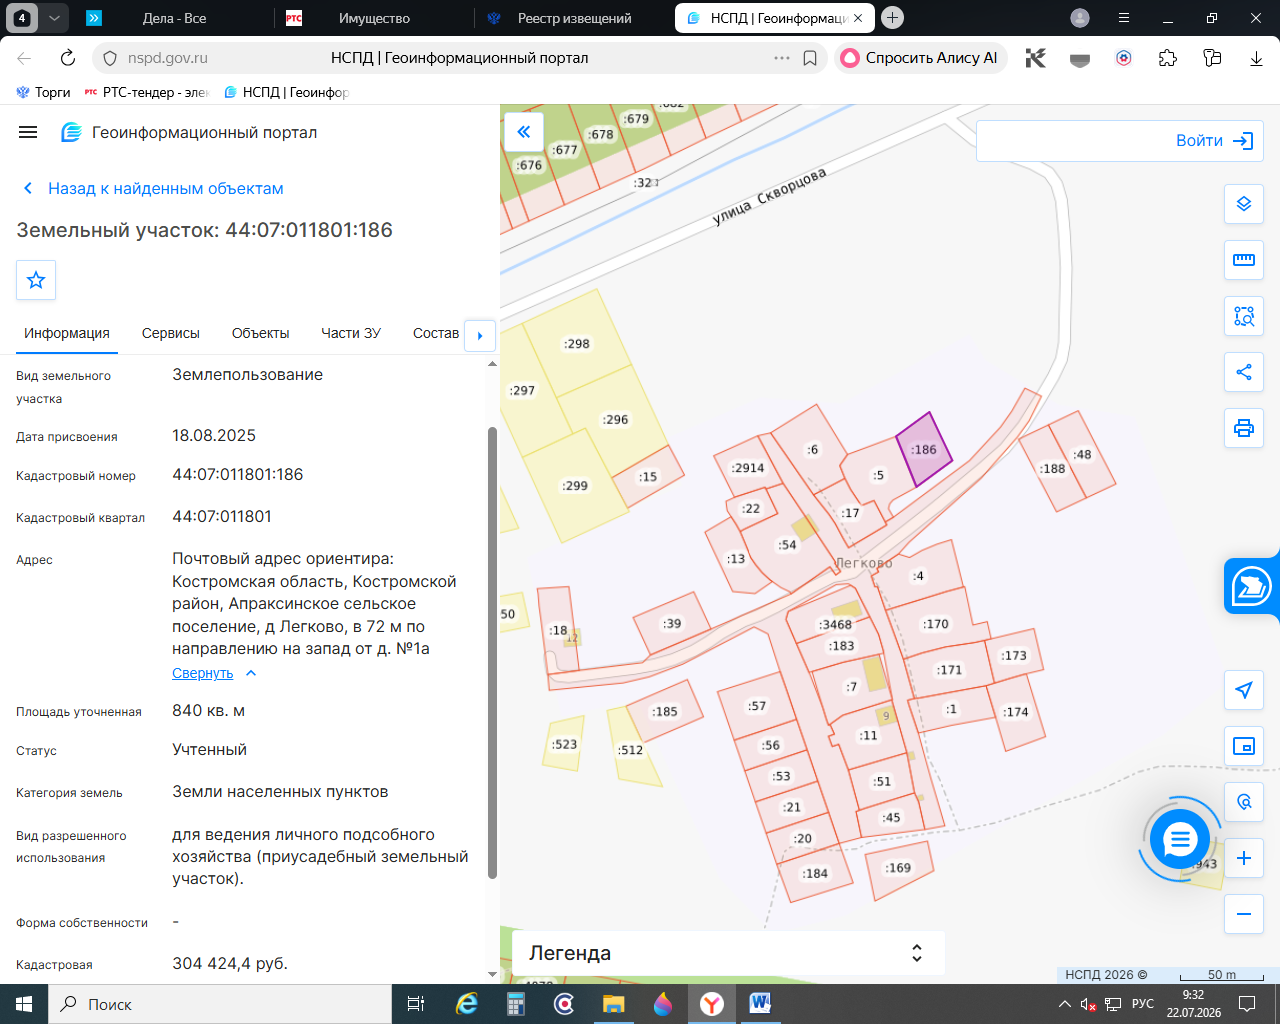Collapse address with the Свернуть chevron

pyautogui.click(x=251, y=673)
